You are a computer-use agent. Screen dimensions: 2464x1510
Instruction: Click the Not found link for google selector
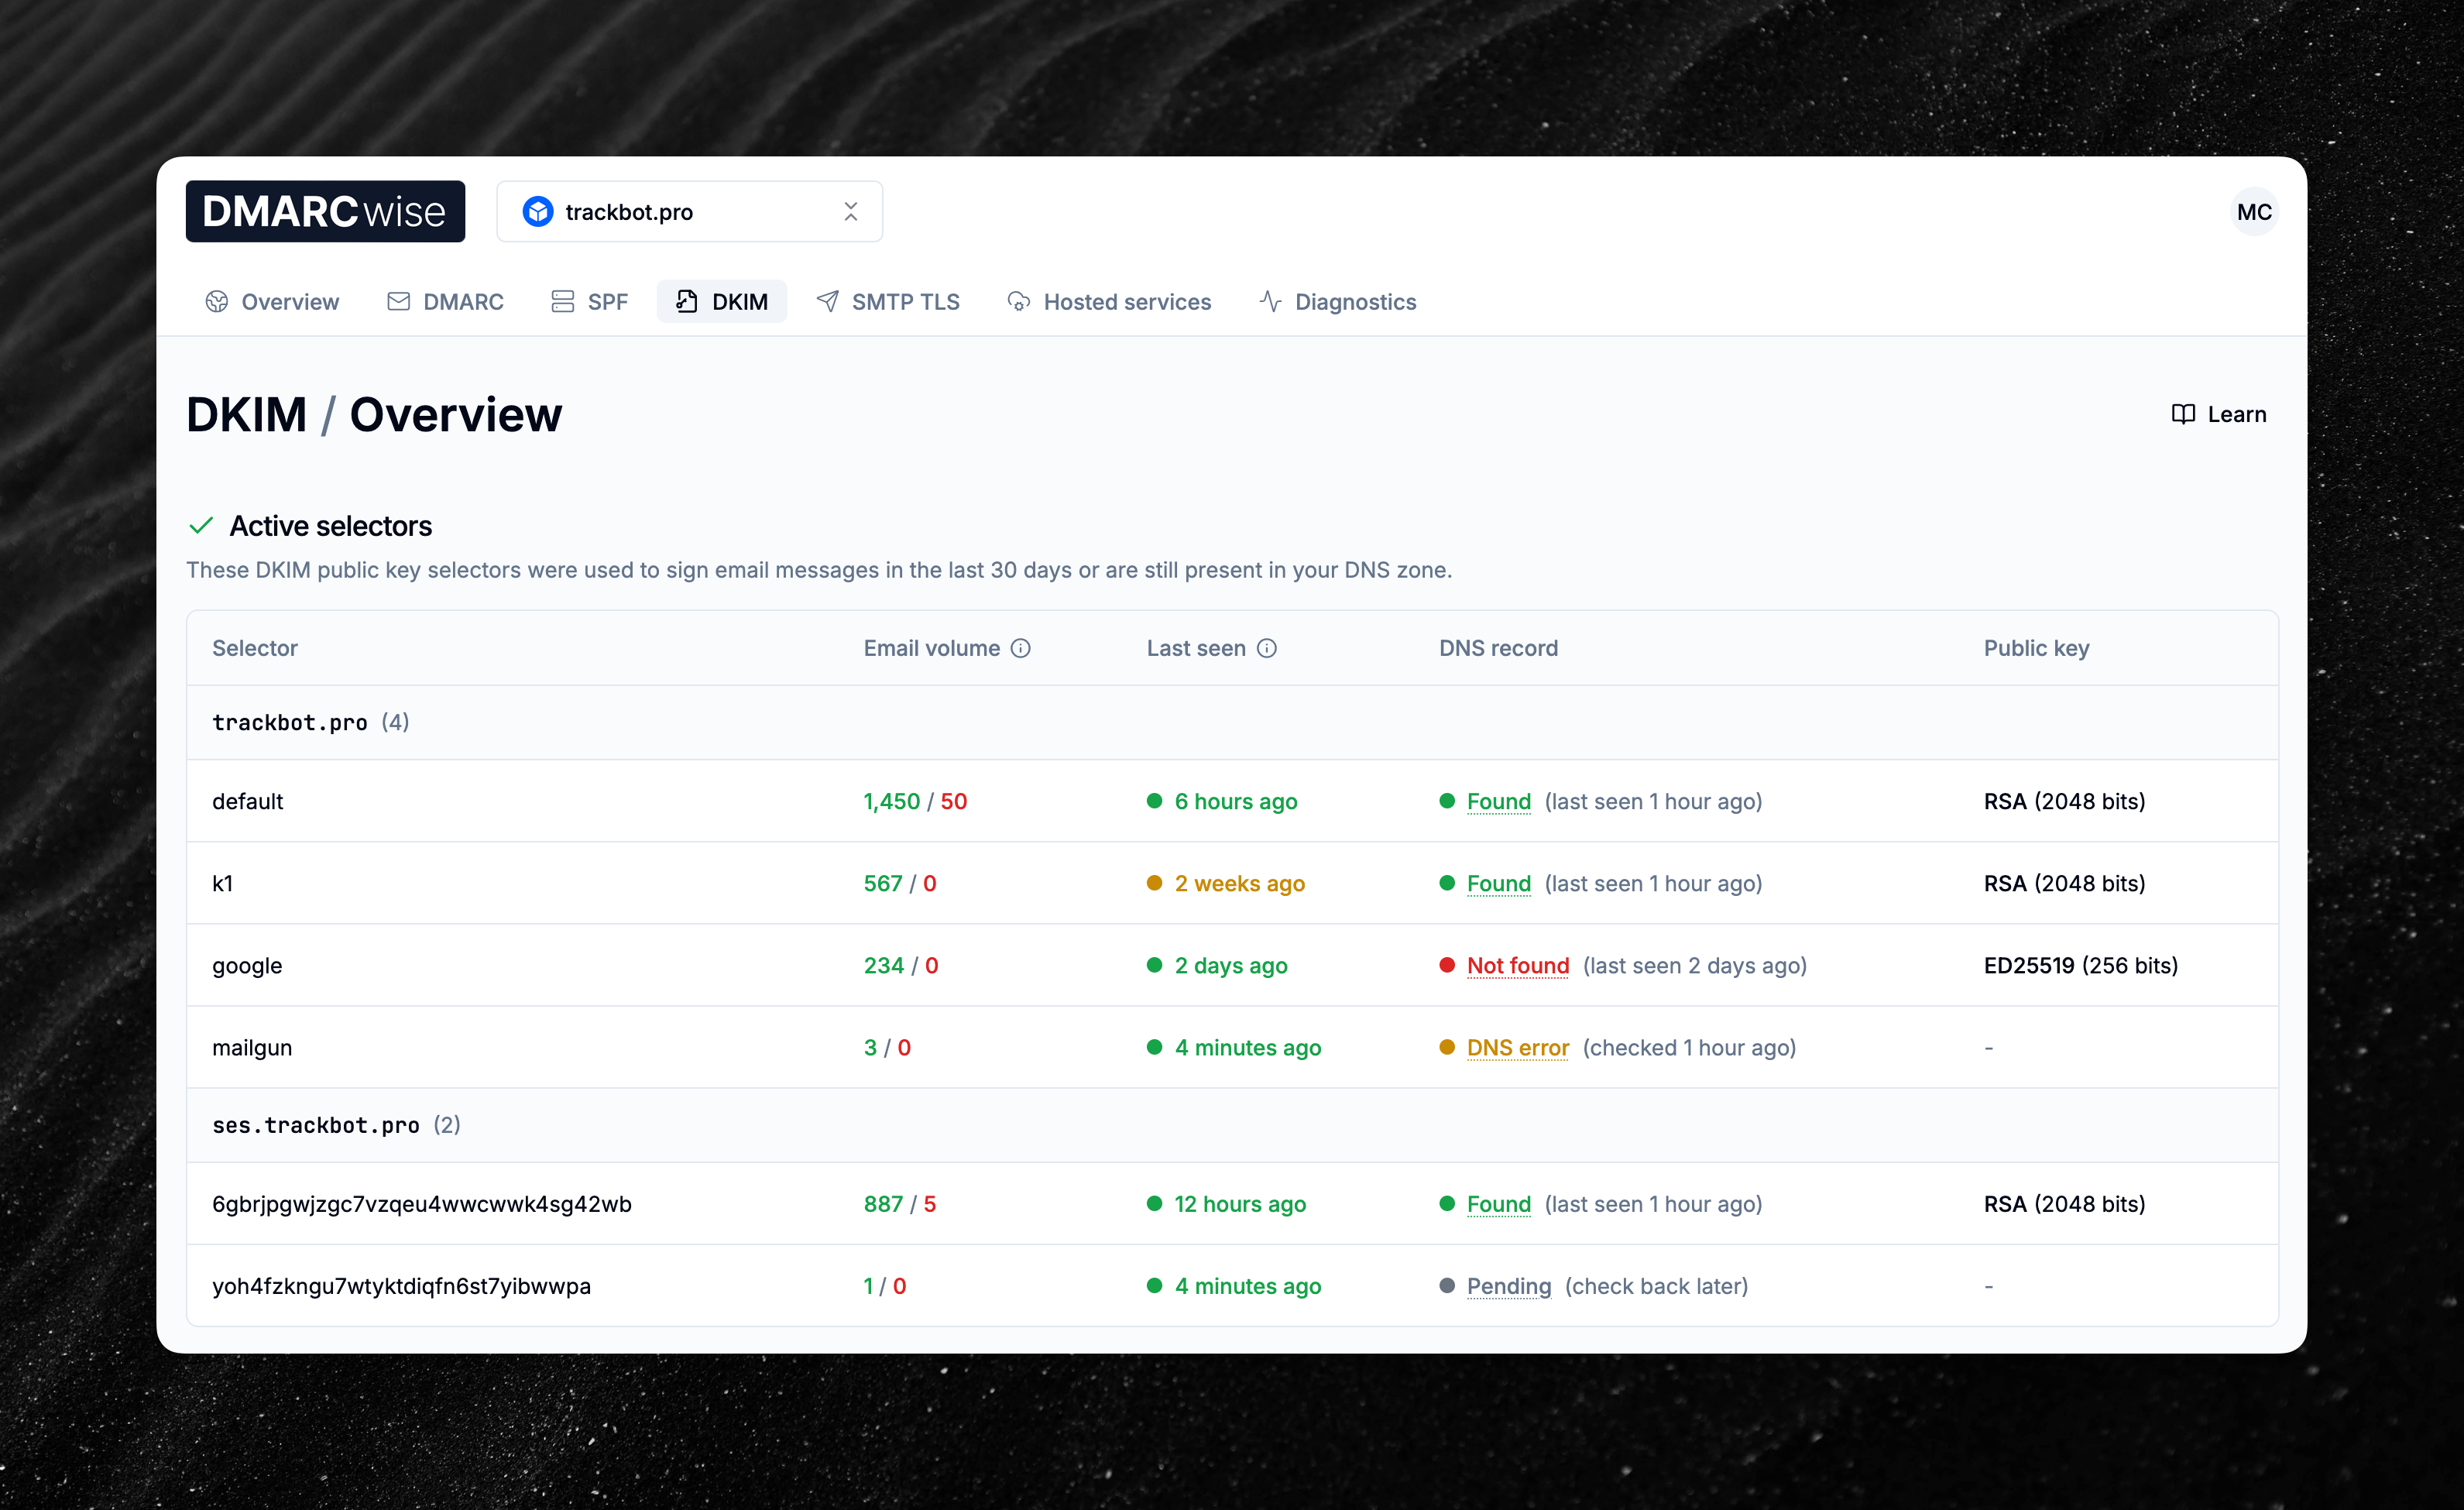(x=1517, y=965)
